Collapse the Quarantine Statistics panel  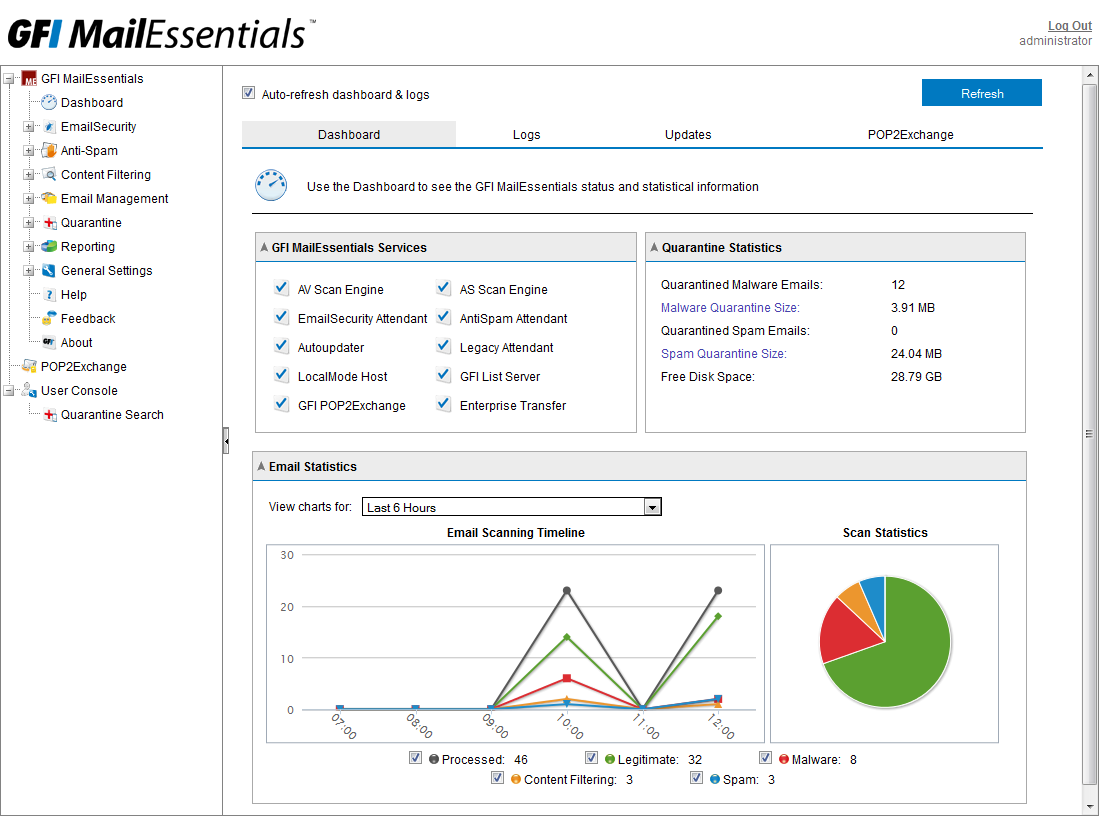coord(654,247)
